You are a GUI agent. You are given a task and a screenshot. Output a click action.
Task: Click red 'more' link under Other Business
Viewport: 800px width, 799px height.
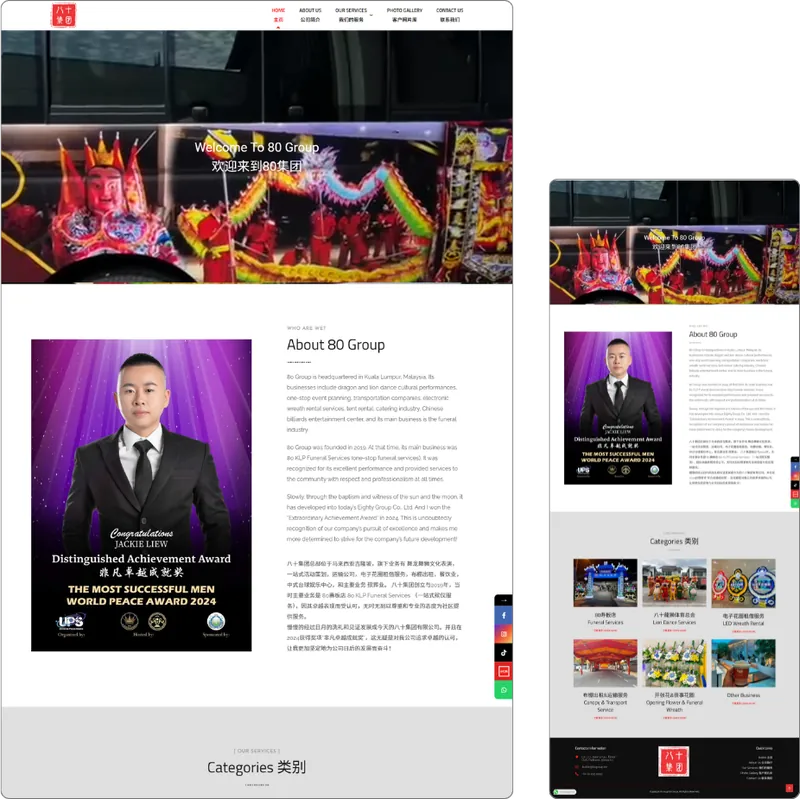pyautogui.click(x=743, y=703)
